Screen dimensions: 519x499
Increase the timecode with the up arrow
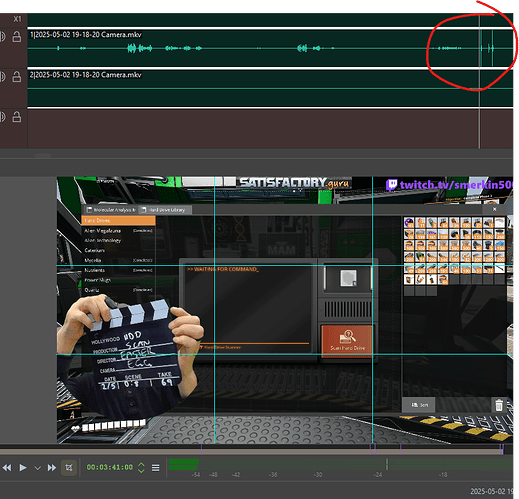[141, 464]
